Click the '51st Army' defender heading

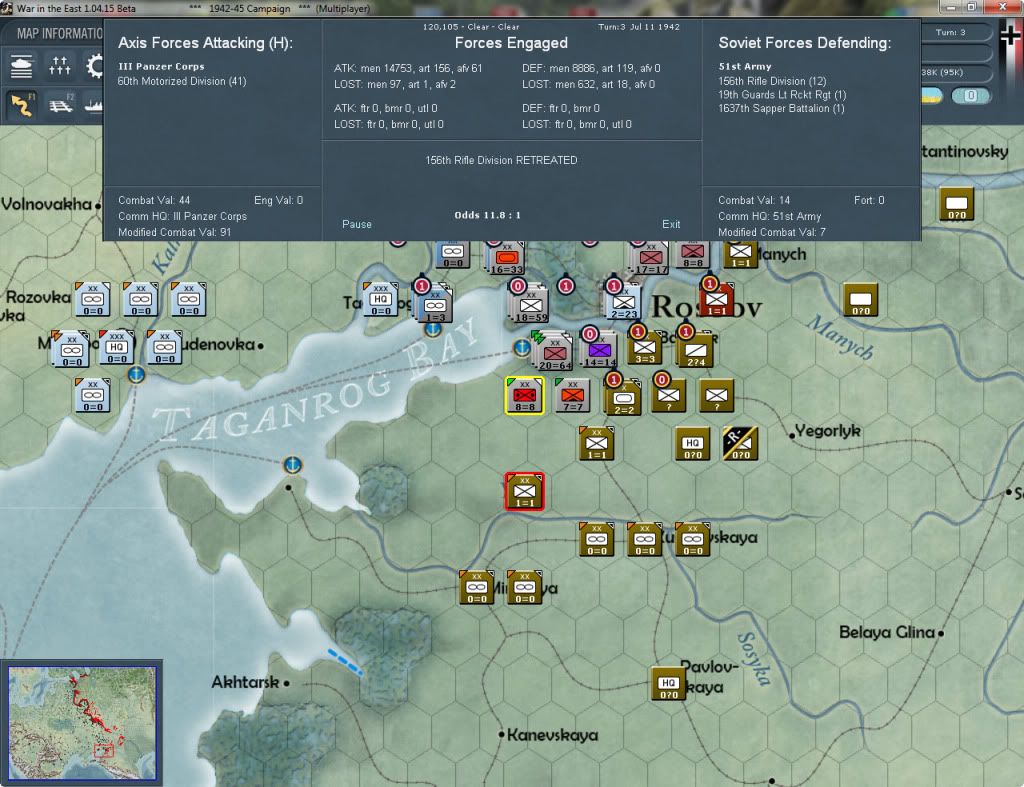tap(744, 67)
